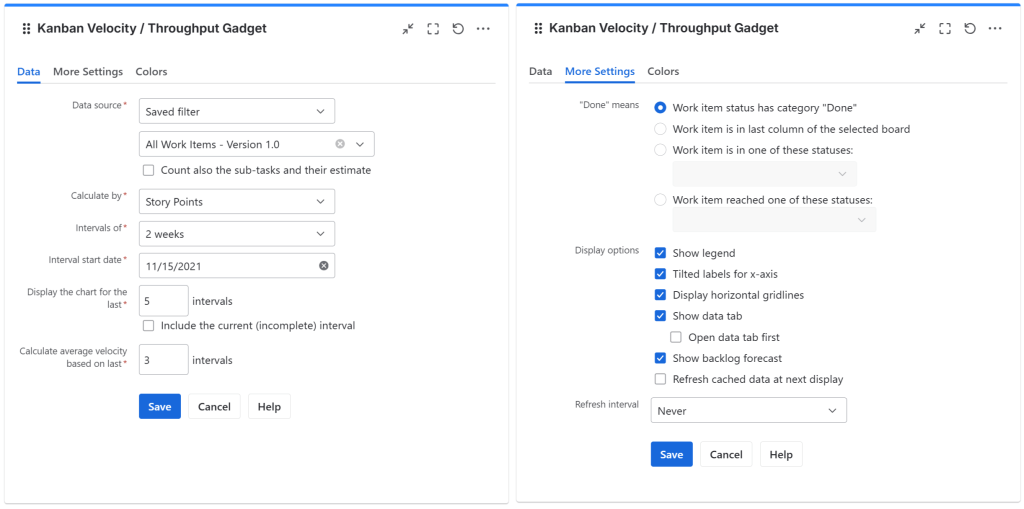Clear the interval start date field

[x=324, y=266]
